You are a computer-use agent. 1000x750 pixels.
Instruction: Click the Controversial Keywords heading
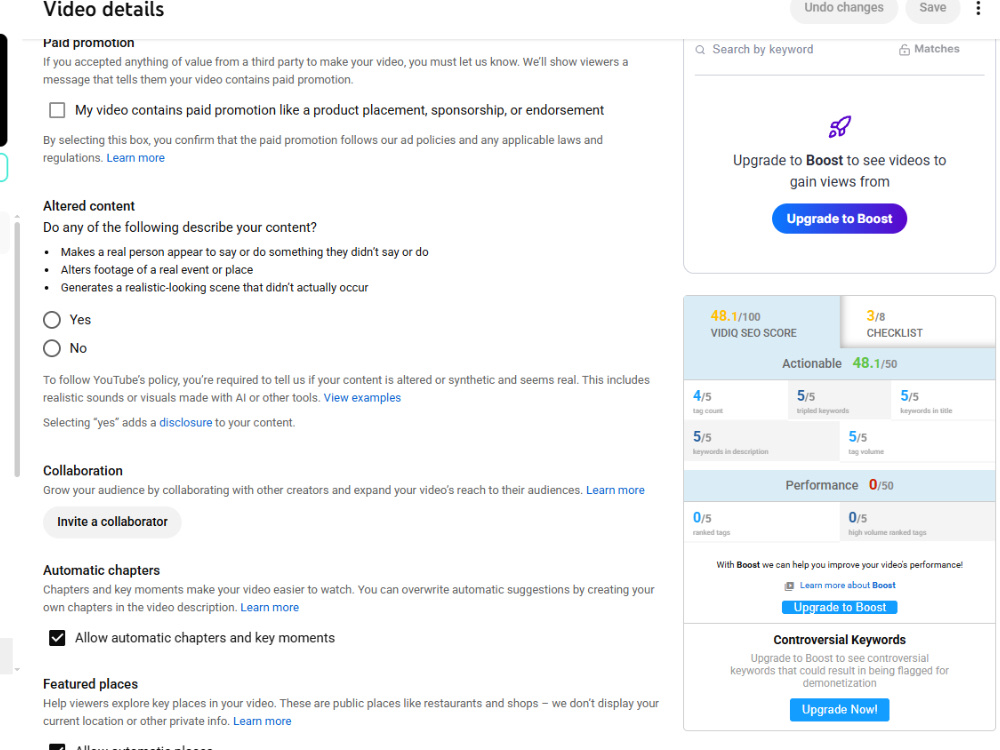coord(839,640)
